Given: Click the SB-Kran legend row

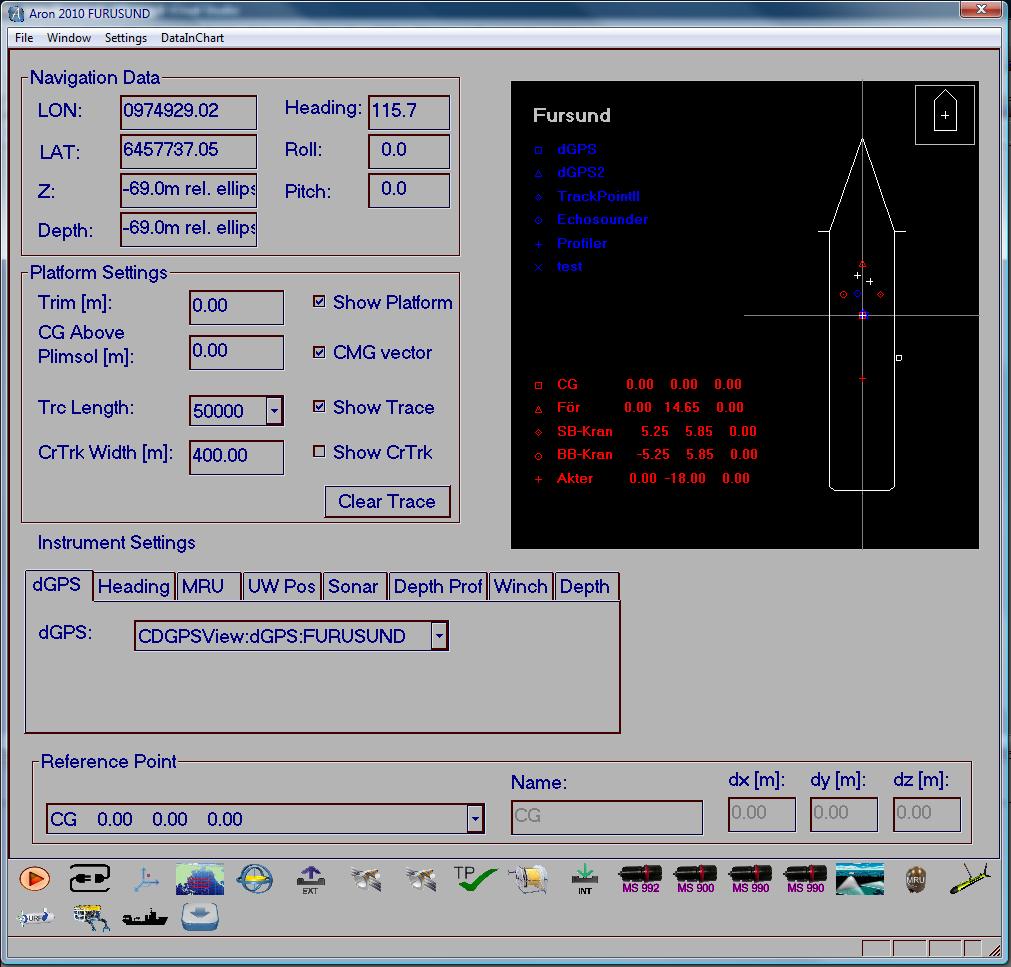Looking at the screenshot, I should pyautogui.click(x=645, y=431).
